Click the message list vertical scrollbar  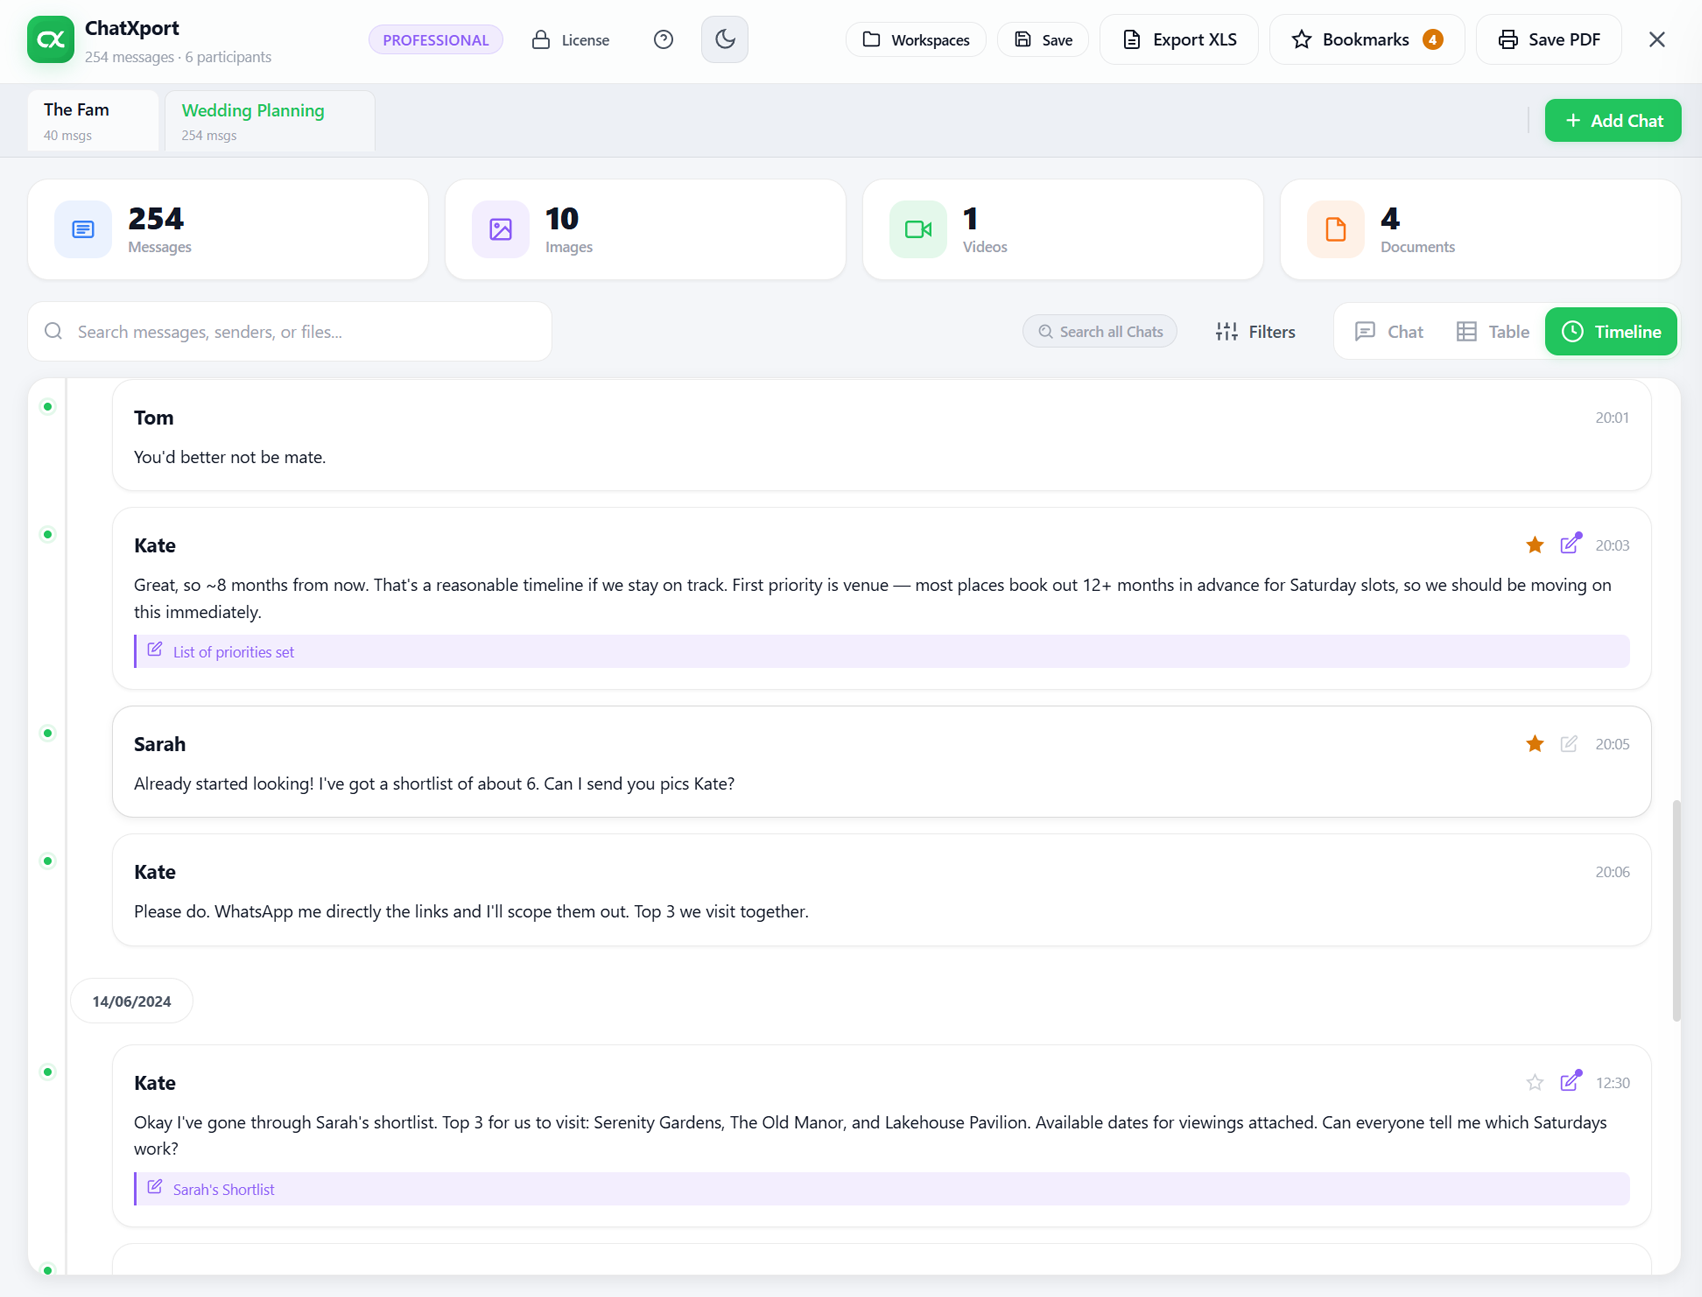[1676, 910]
